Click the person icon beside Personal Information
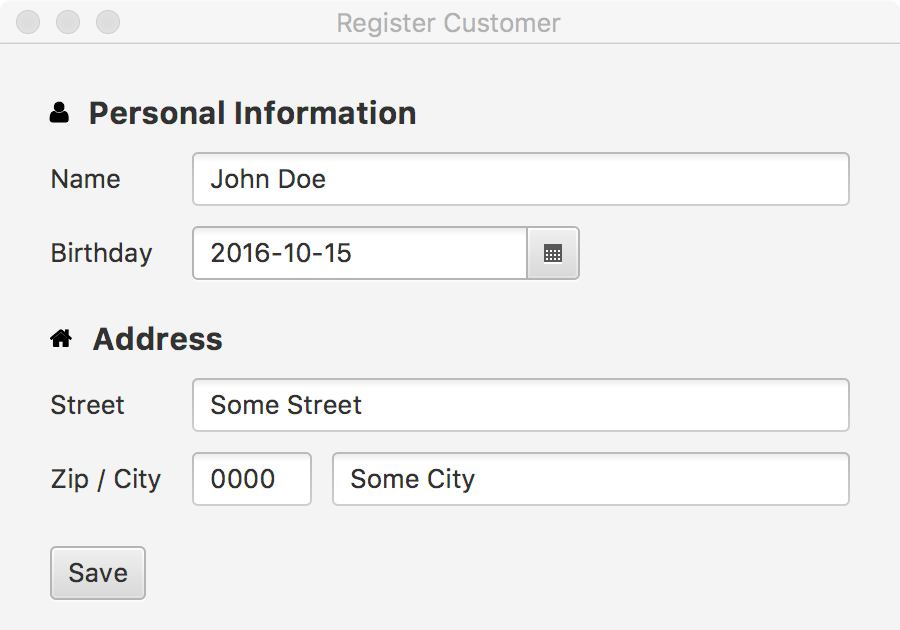This screenshot has height=630, width=900. point(60,114)
